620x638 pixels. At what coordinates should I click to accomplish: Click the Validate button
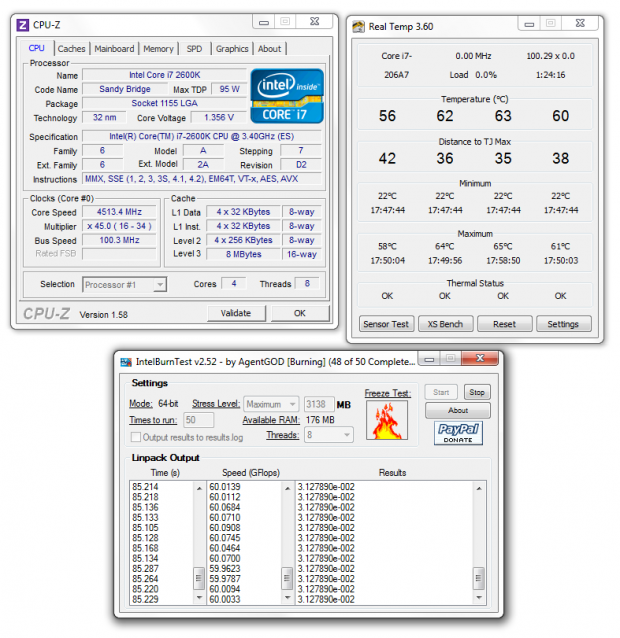(236, 313)
